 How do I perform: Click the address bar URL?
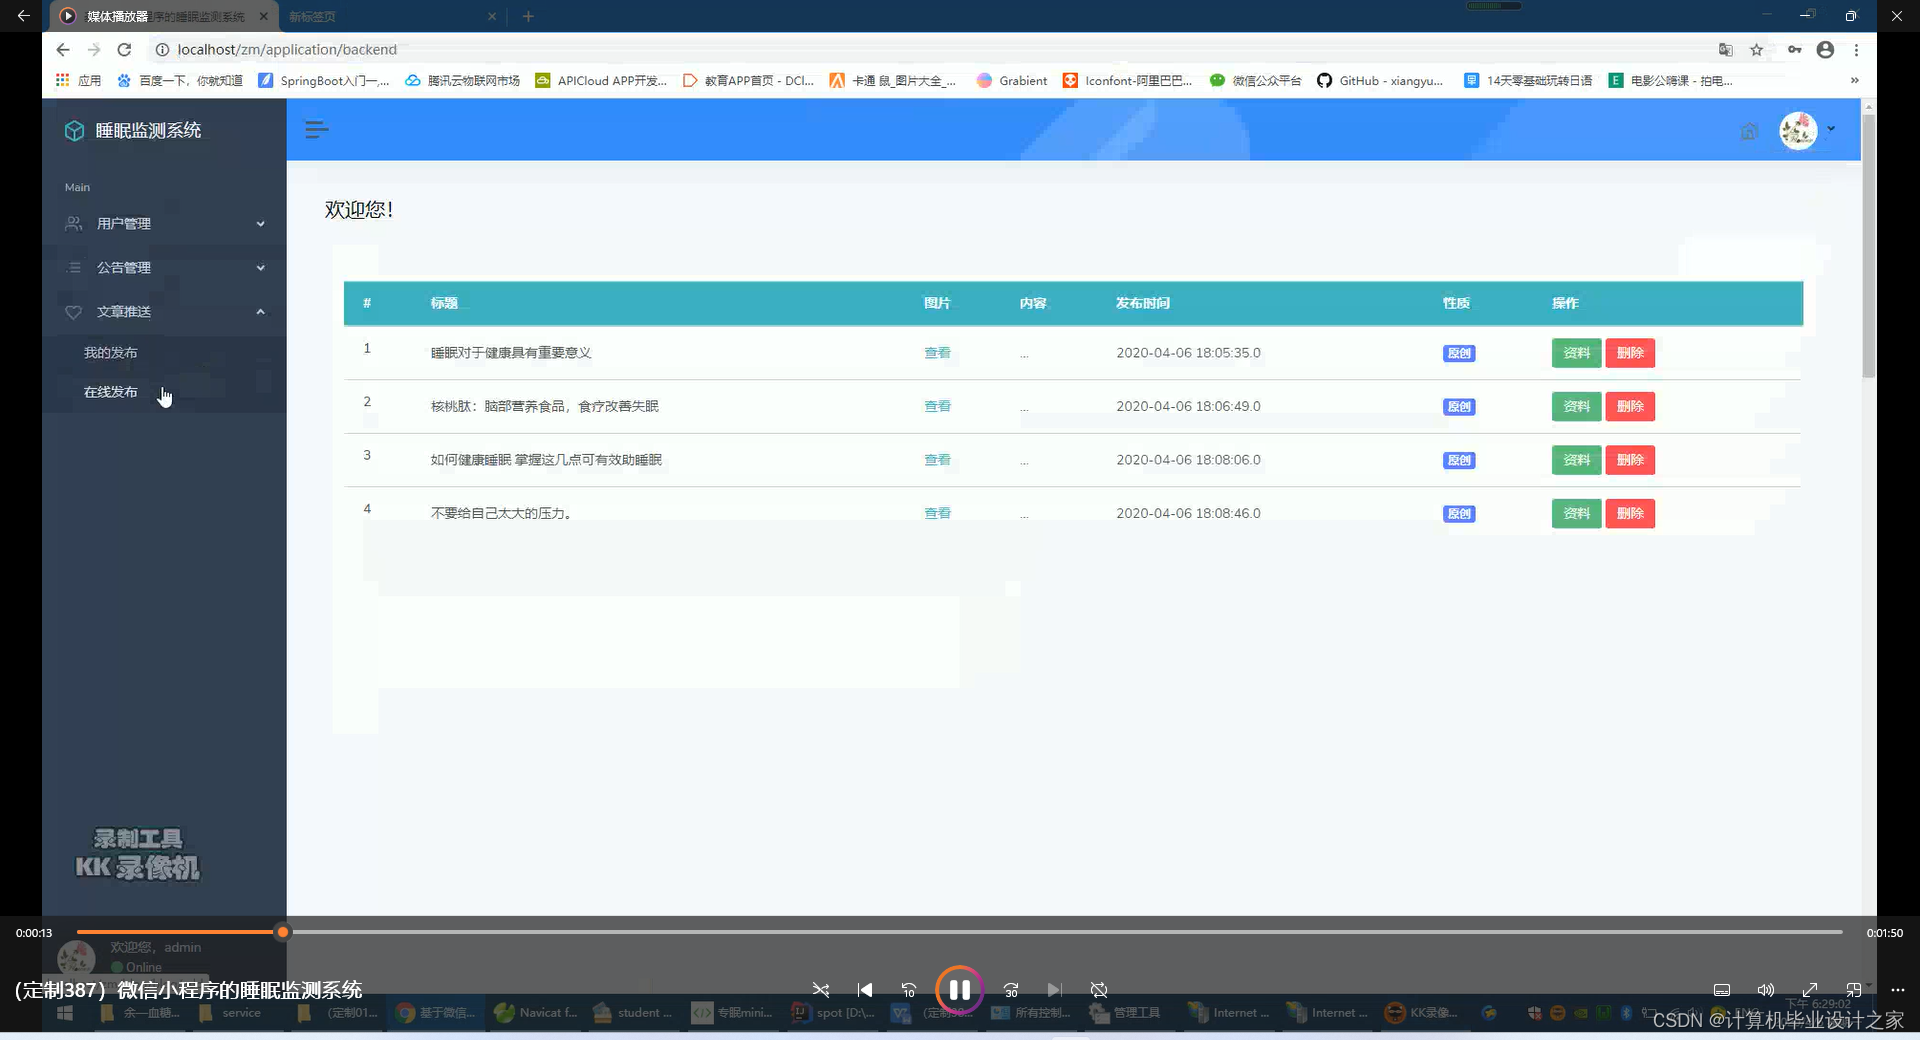click(x=287, y=50)
